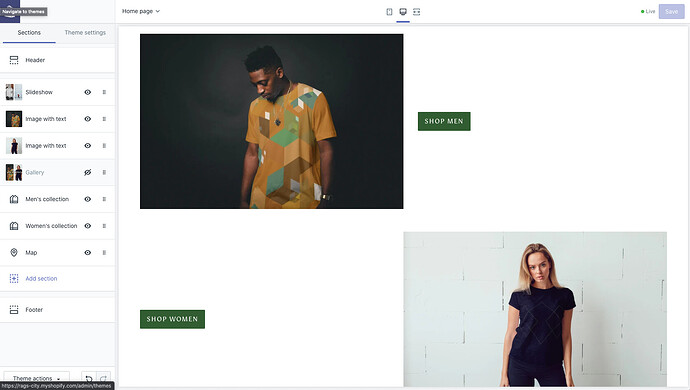
Task: Click the SHOP MEN button
Action: pyautogui.click(x=444, y=121)
